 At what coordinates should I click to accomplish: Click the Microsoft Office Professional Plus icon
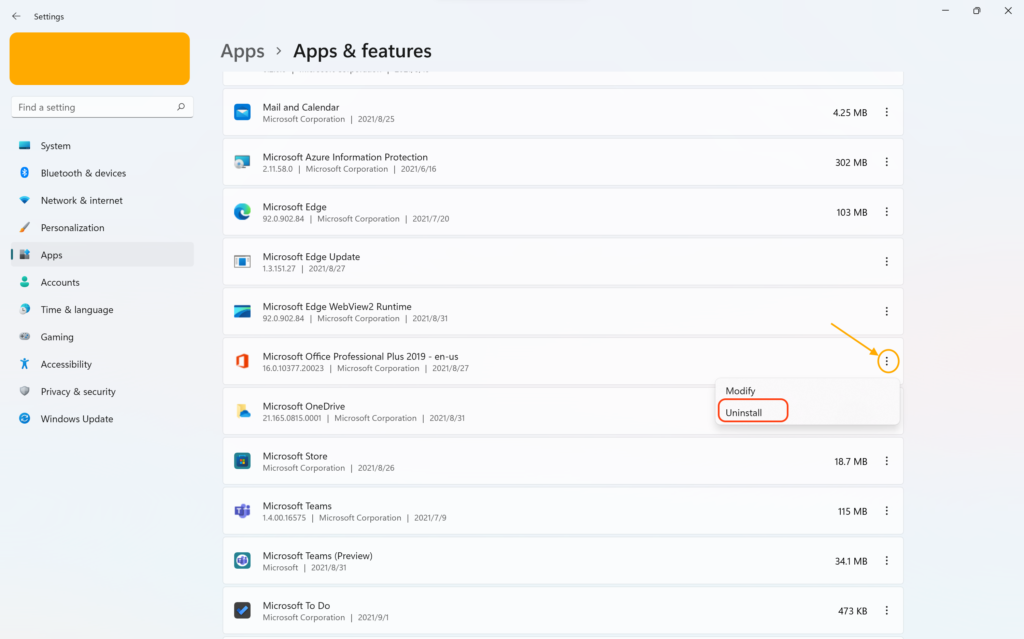[x=242, y=361]
